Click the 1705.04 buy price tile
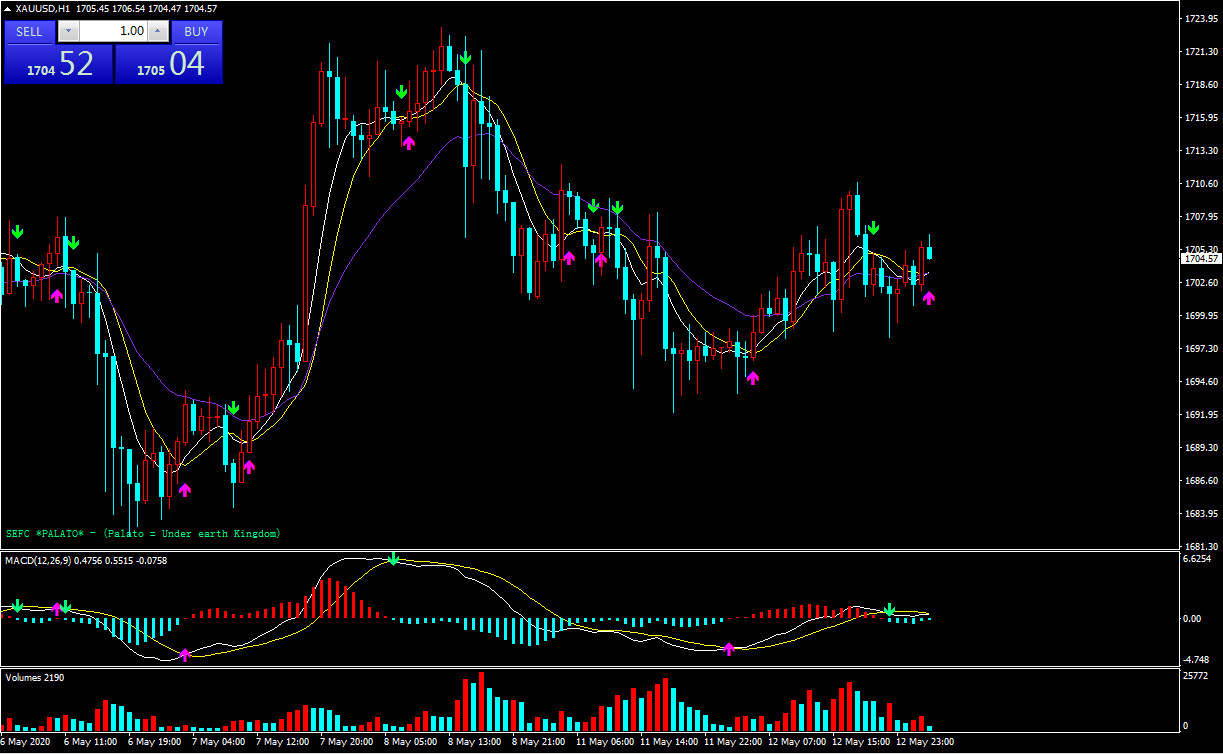1223x754 pixels. (169, 65)
